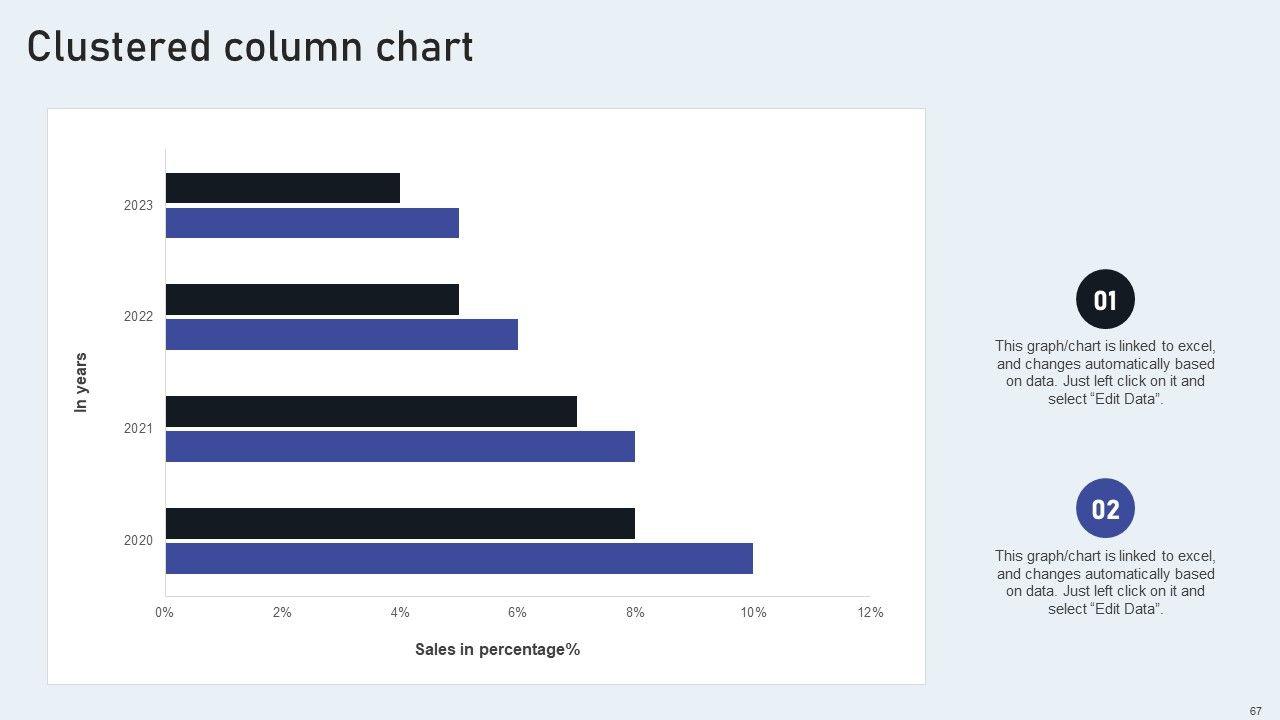Select the blue bar for 2021

coord(400,447)
